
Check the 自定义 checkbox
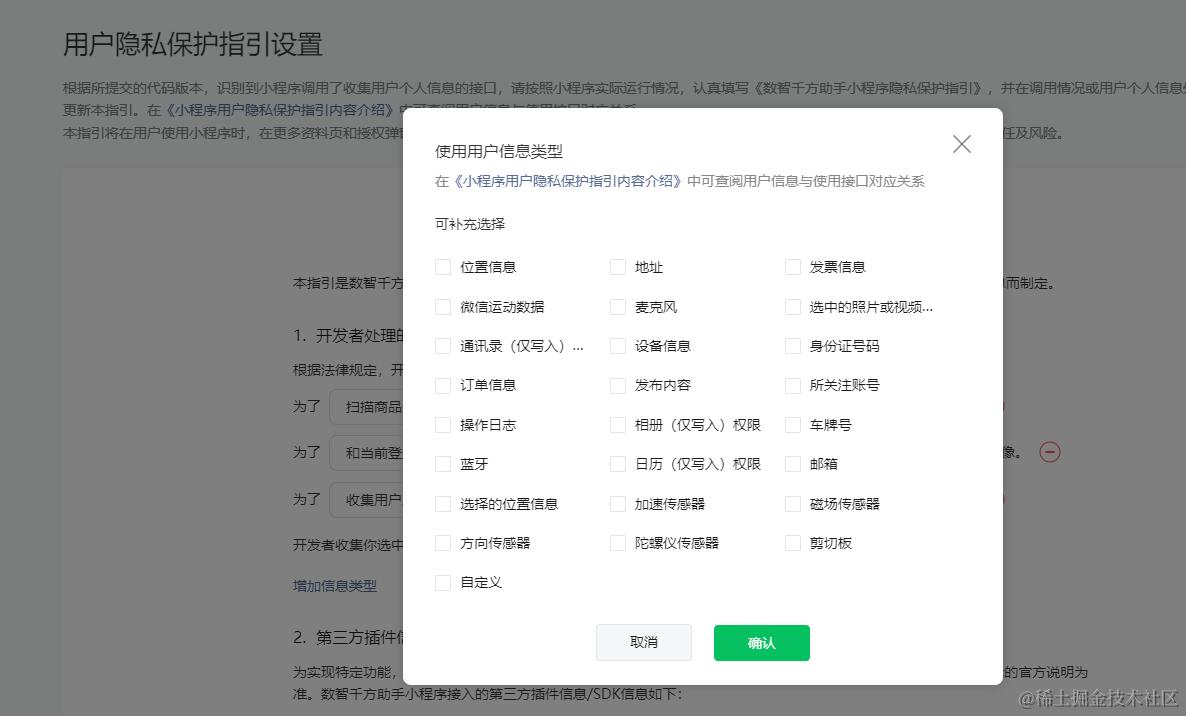[443, 583]
